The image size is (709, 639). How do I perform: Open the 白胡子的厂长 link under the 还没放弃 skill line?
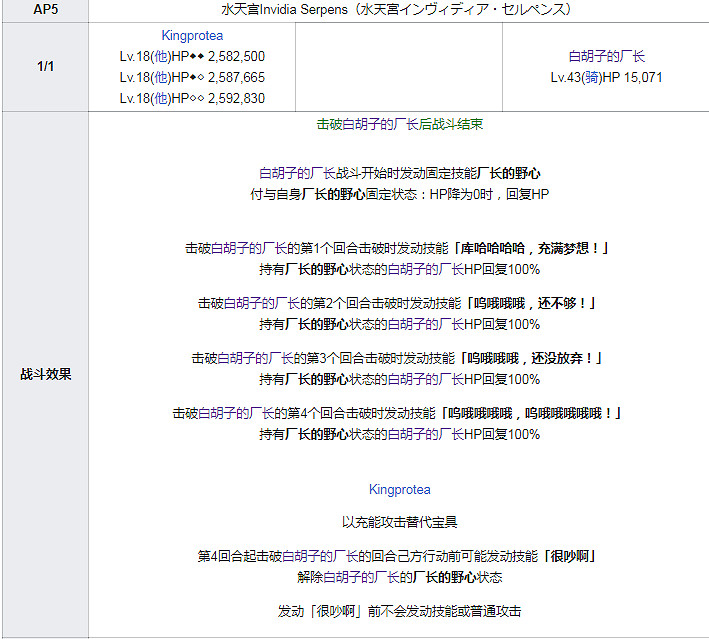pos(426,379)
